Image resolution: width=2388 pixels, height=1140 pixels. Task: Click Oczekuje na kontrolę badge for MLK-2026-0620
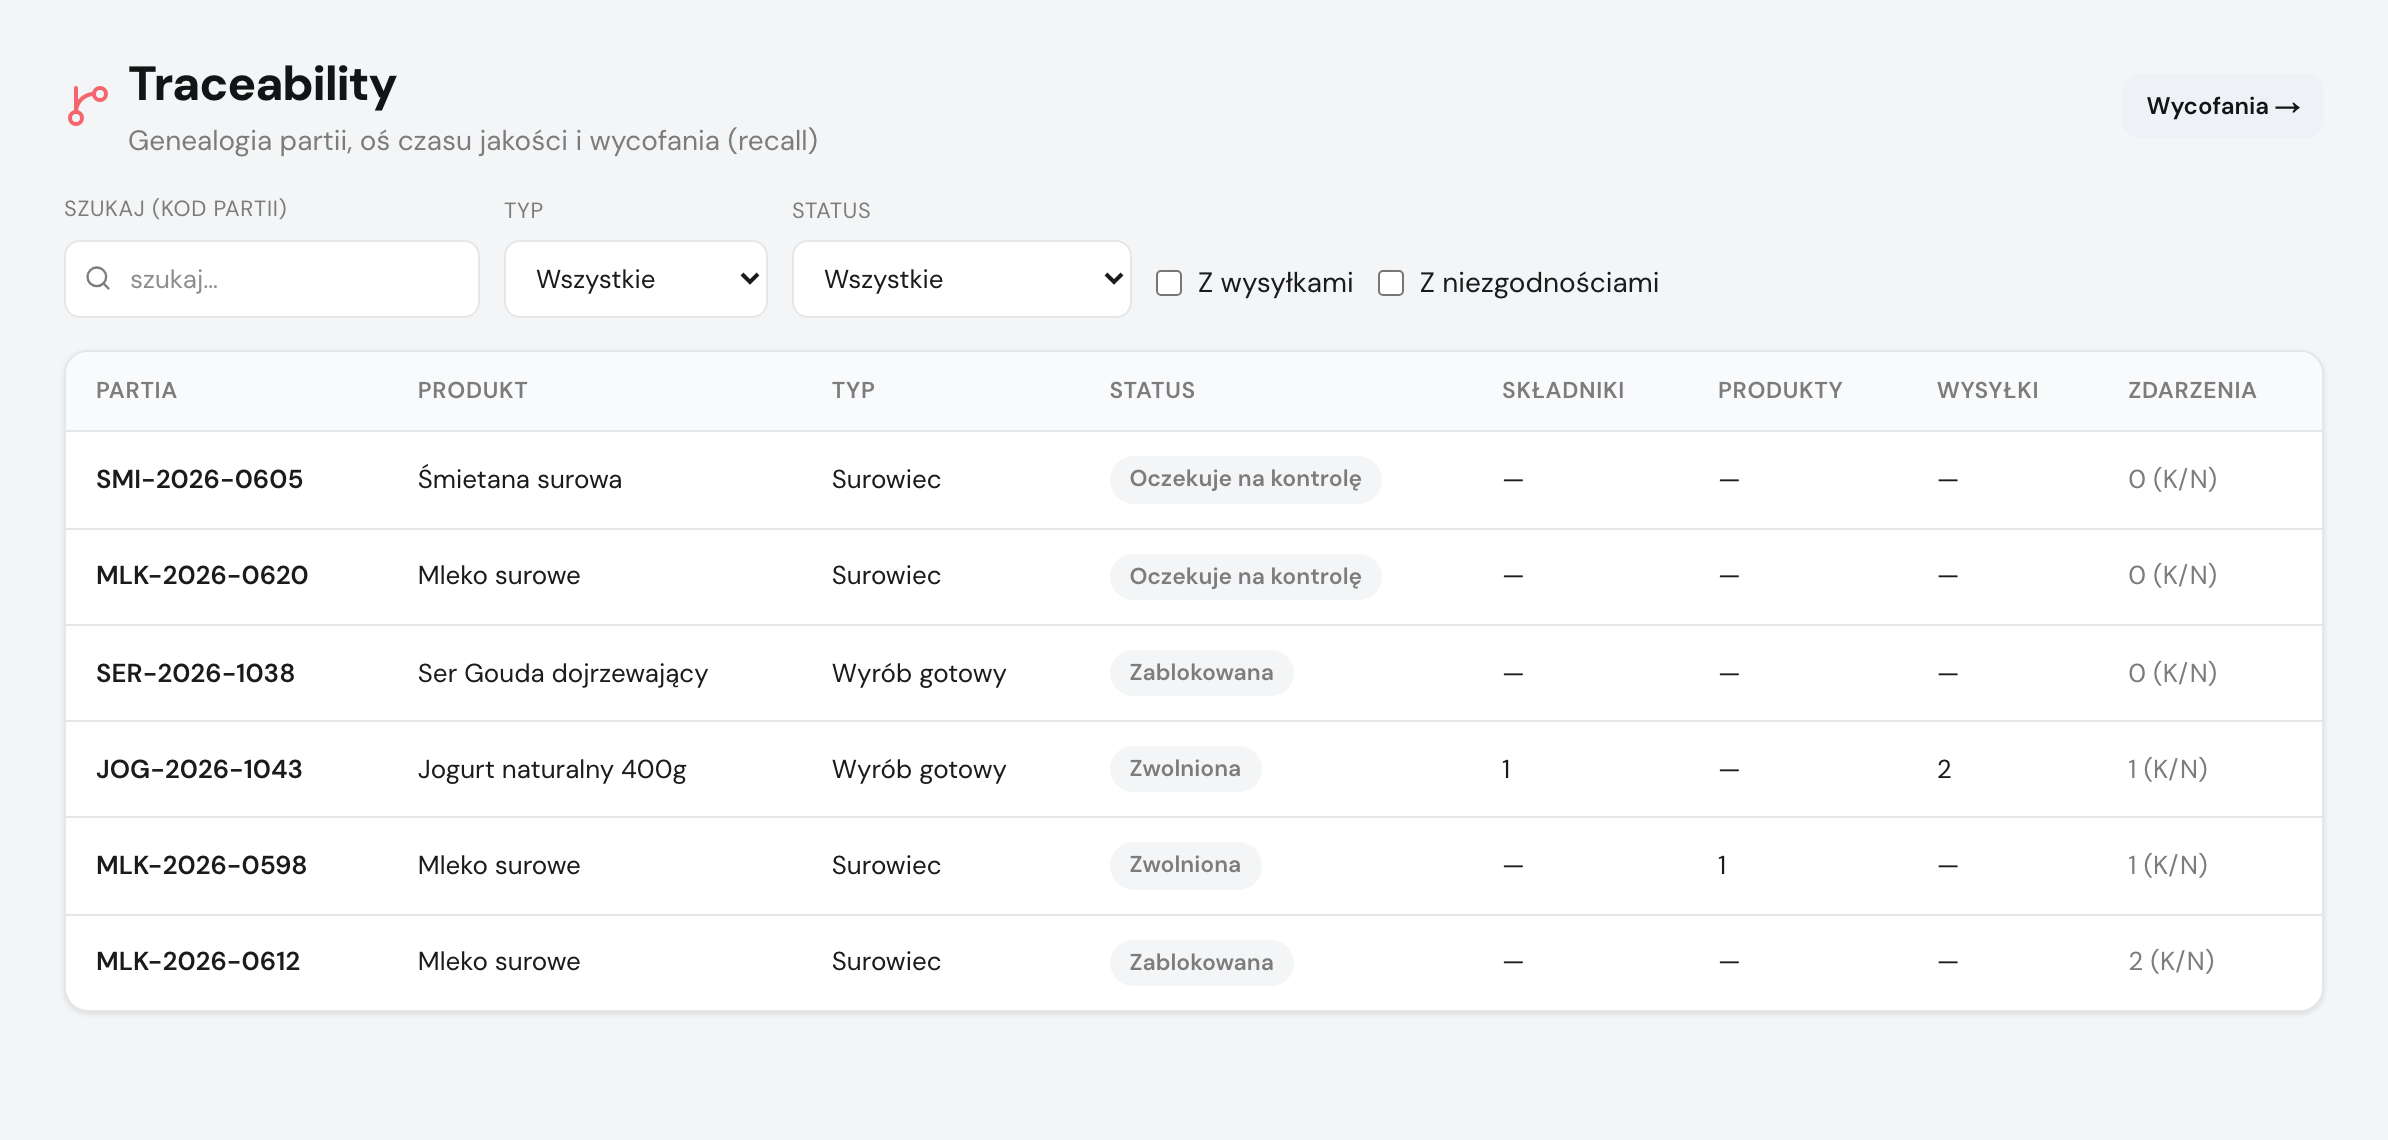pos(1245,576)
